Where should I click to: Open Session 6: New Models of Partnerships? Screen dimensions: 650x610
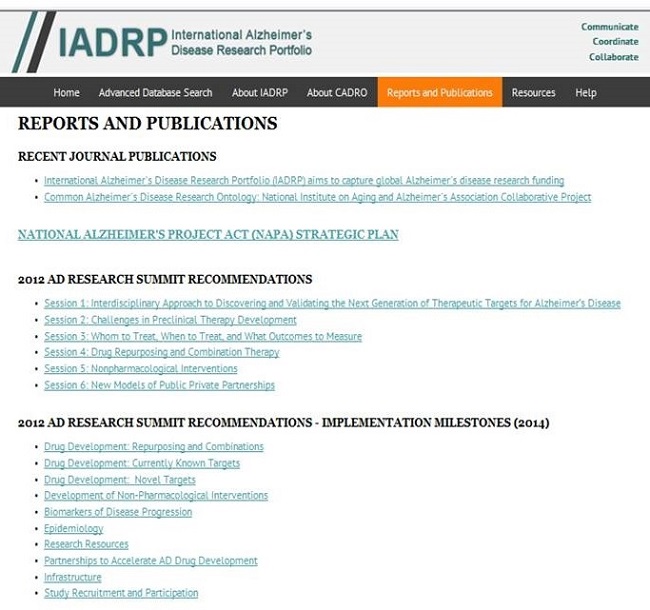click(159, 385)
